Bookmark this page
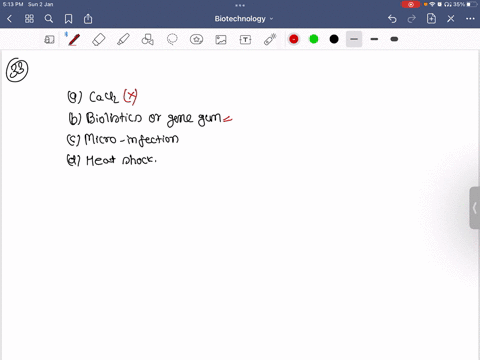Screen dimensions: 480x360 68,19
